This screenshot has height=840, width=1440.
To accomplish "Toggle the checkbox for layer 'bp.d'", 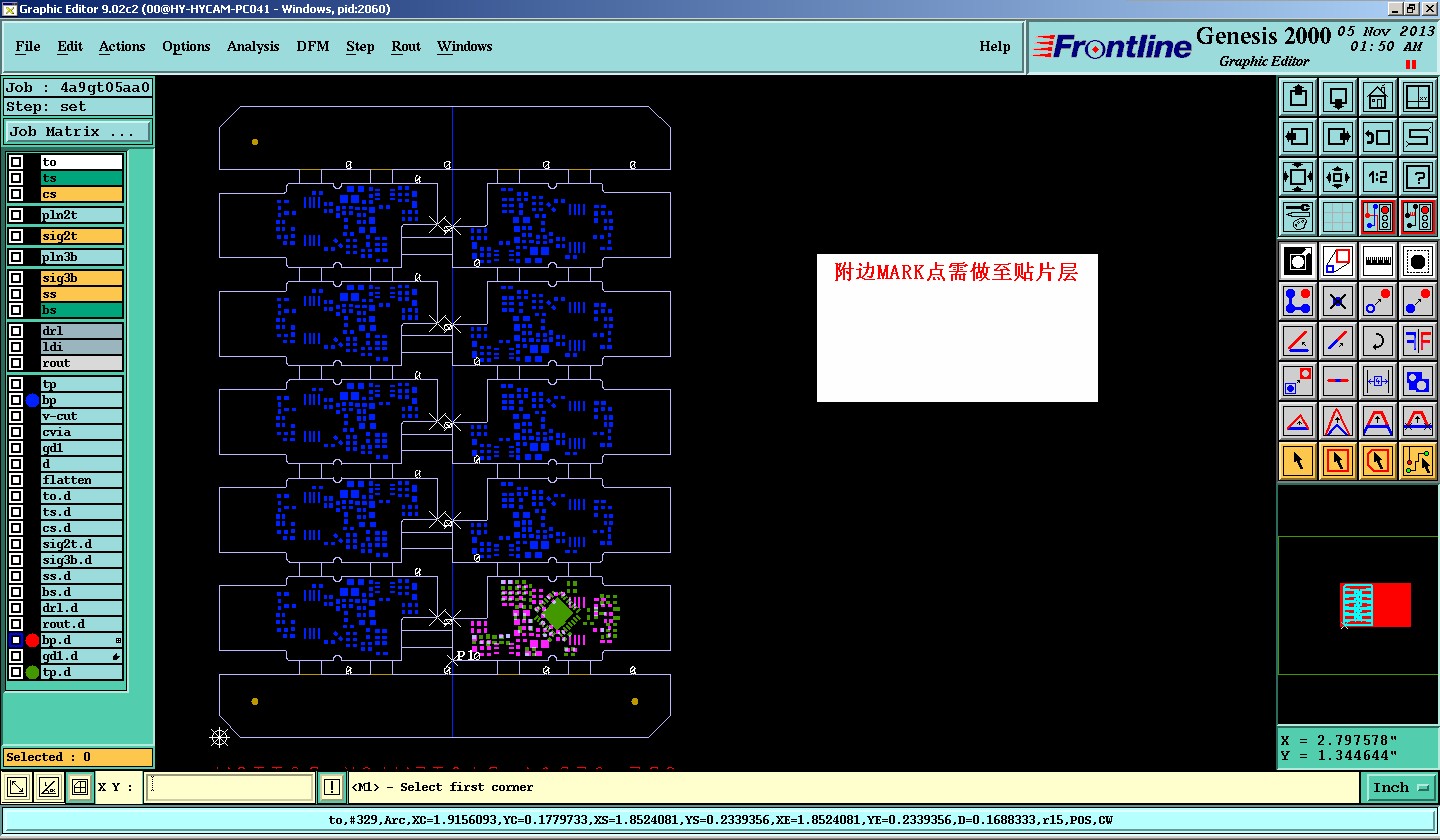I will pos(16,640).
